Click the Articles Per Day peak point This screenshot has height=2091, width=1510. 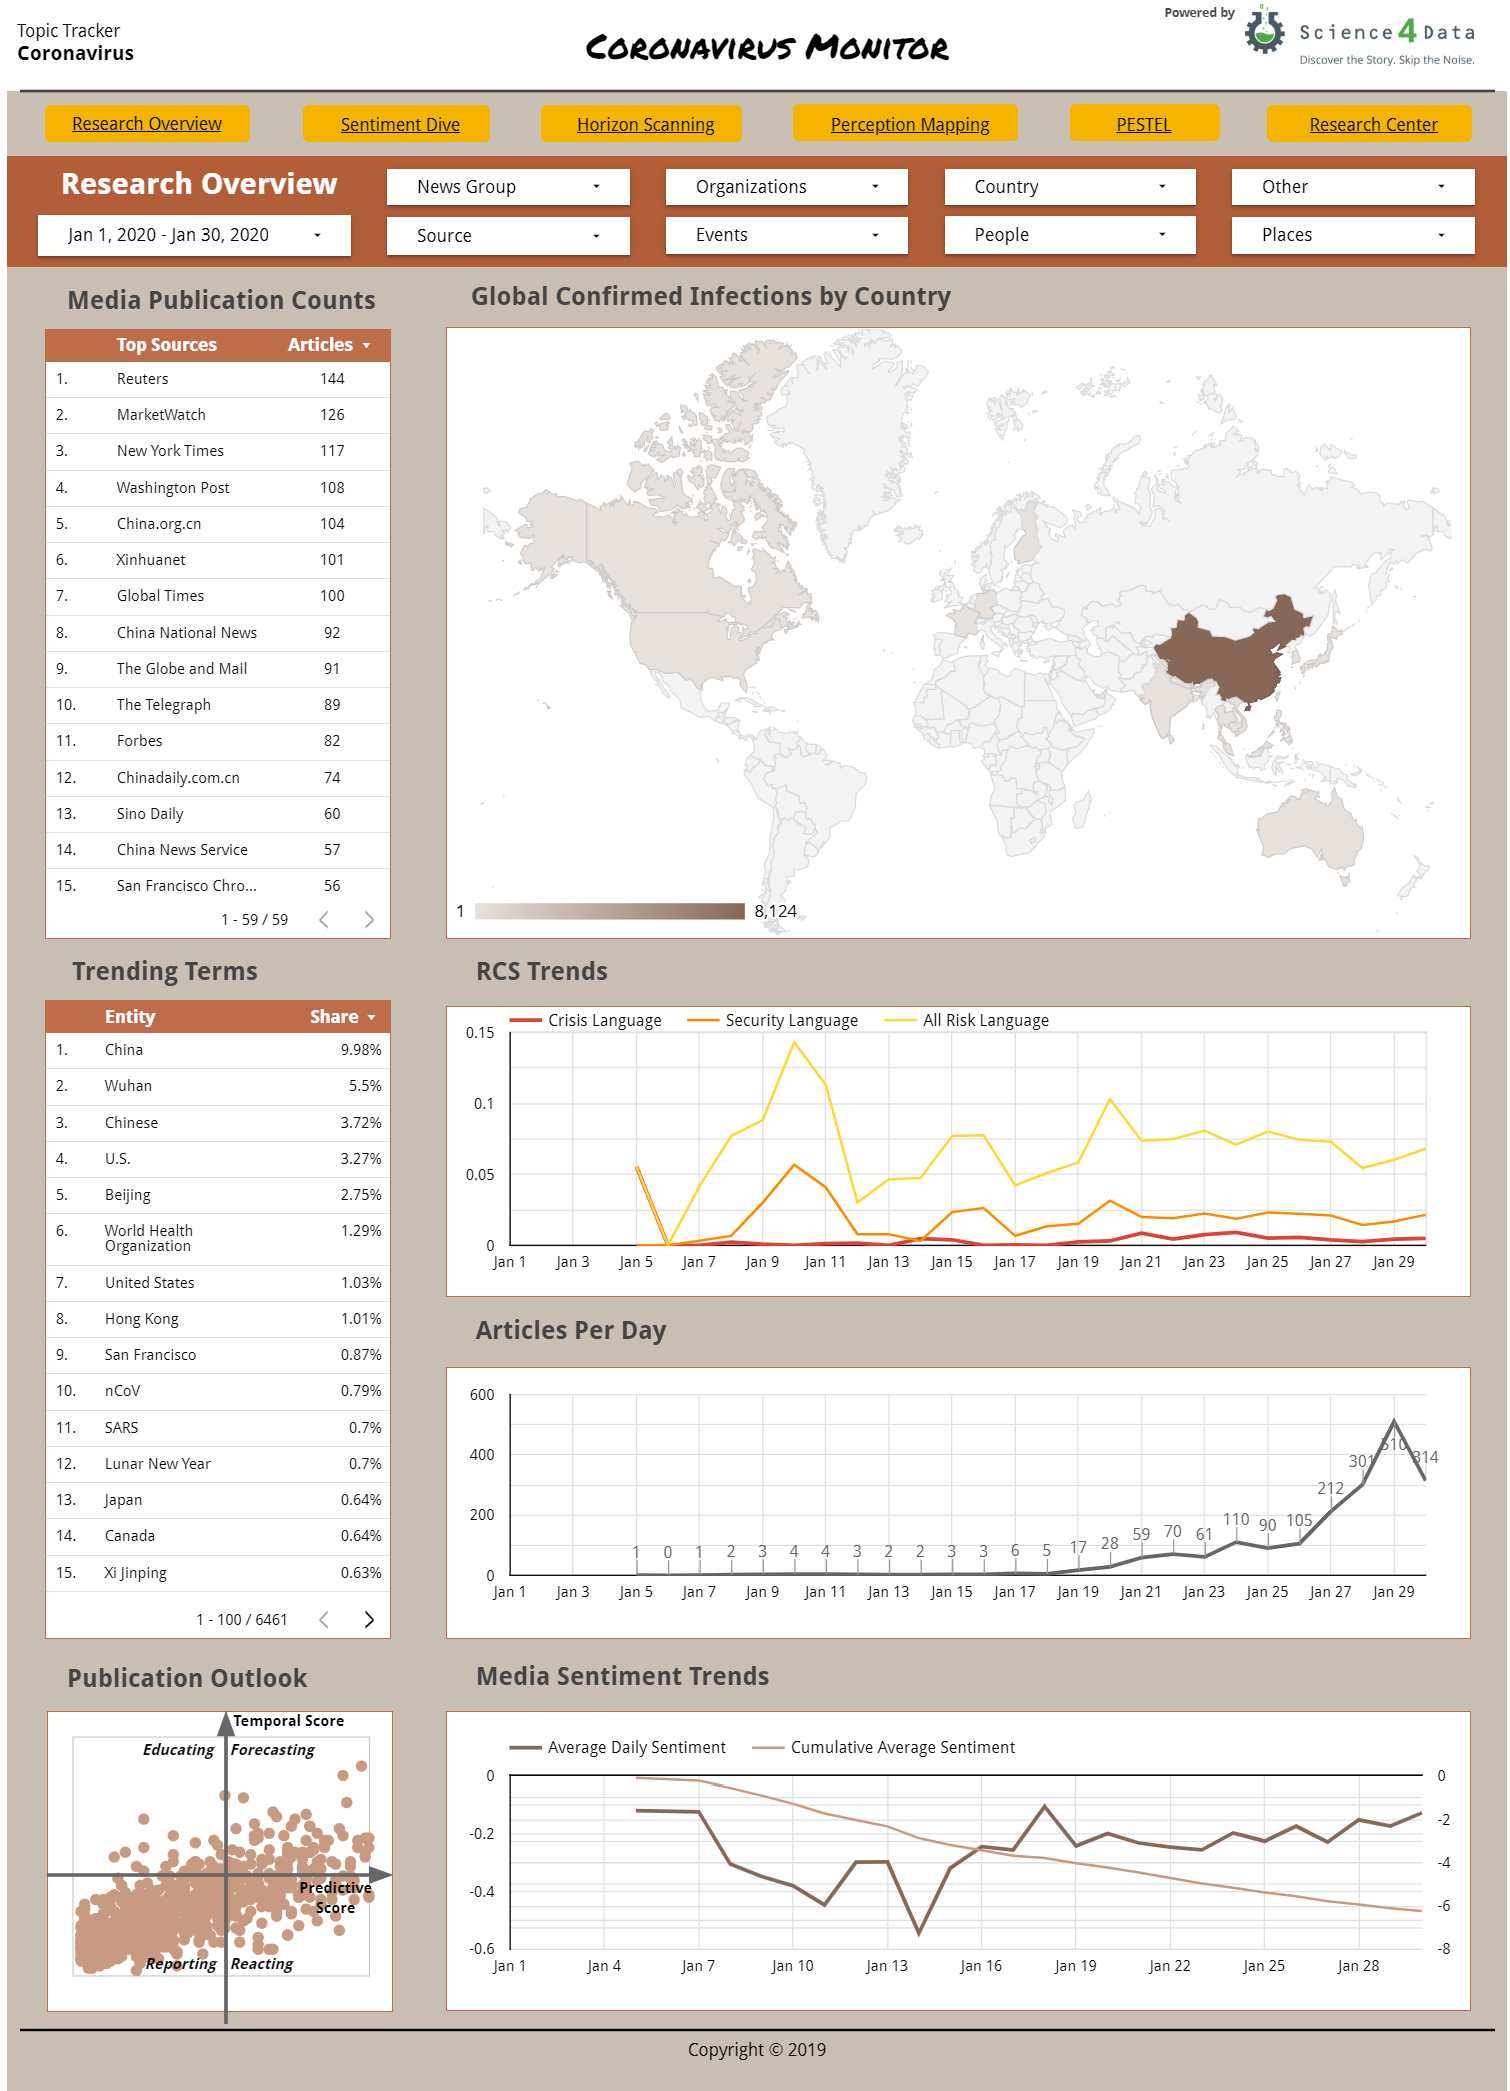click(x=1394, y=1421)
